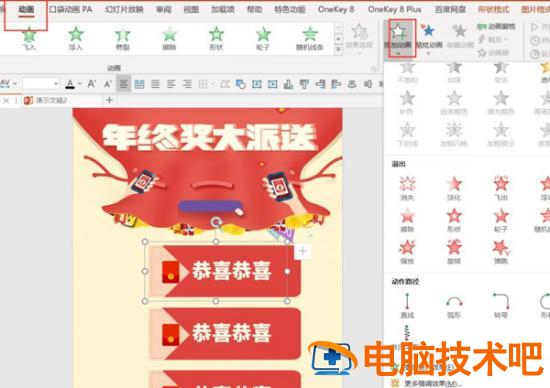Screen dimensions: 550x388
Task: Increase font size with larger A icon
Action: [x=92, y=84]
